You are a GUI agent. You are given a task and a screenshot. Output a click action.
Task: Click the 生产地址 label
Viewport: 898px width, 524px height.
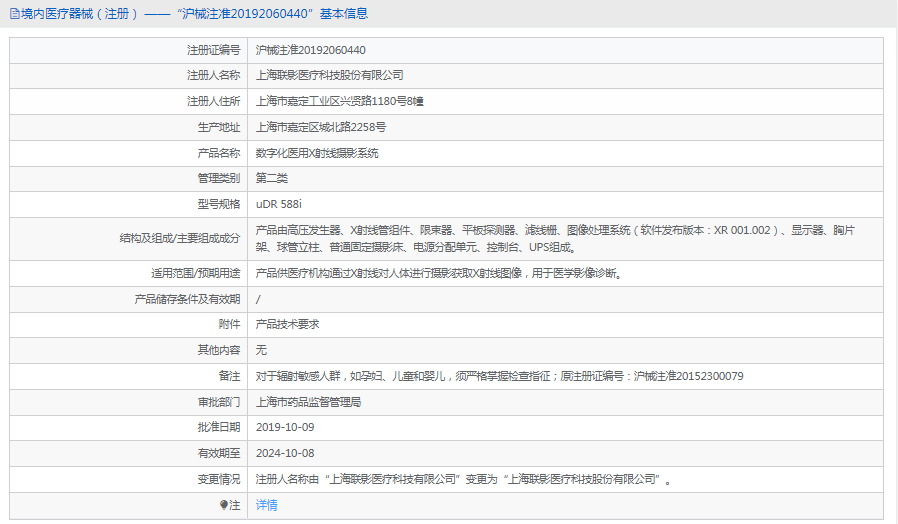pyautogui.click(x=219, y=127)
